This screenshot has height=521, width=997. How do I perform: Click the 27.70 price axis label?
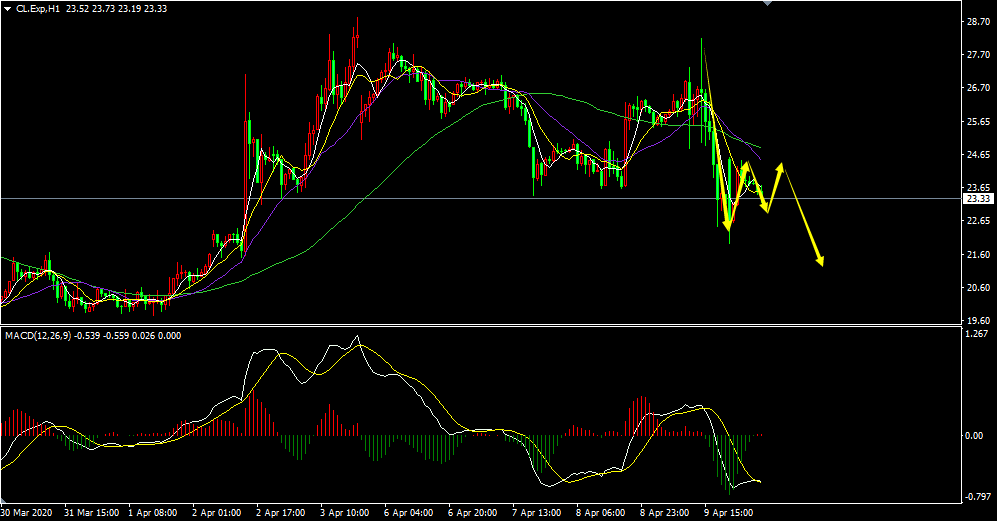[977, 55]
